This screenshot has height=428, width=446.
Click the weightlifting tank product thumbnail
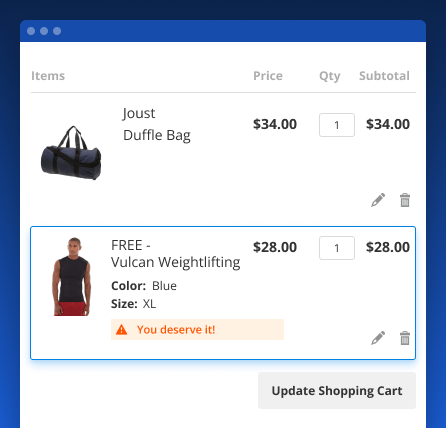pyautogui.click(x=72, y=276)
